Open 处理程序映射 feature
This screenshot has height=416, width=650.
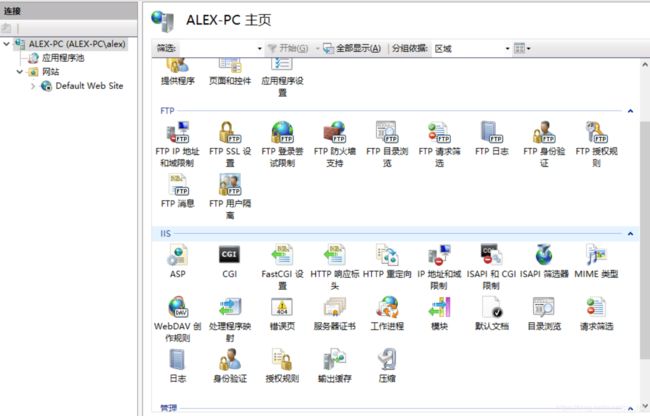[x=230, y=319]
